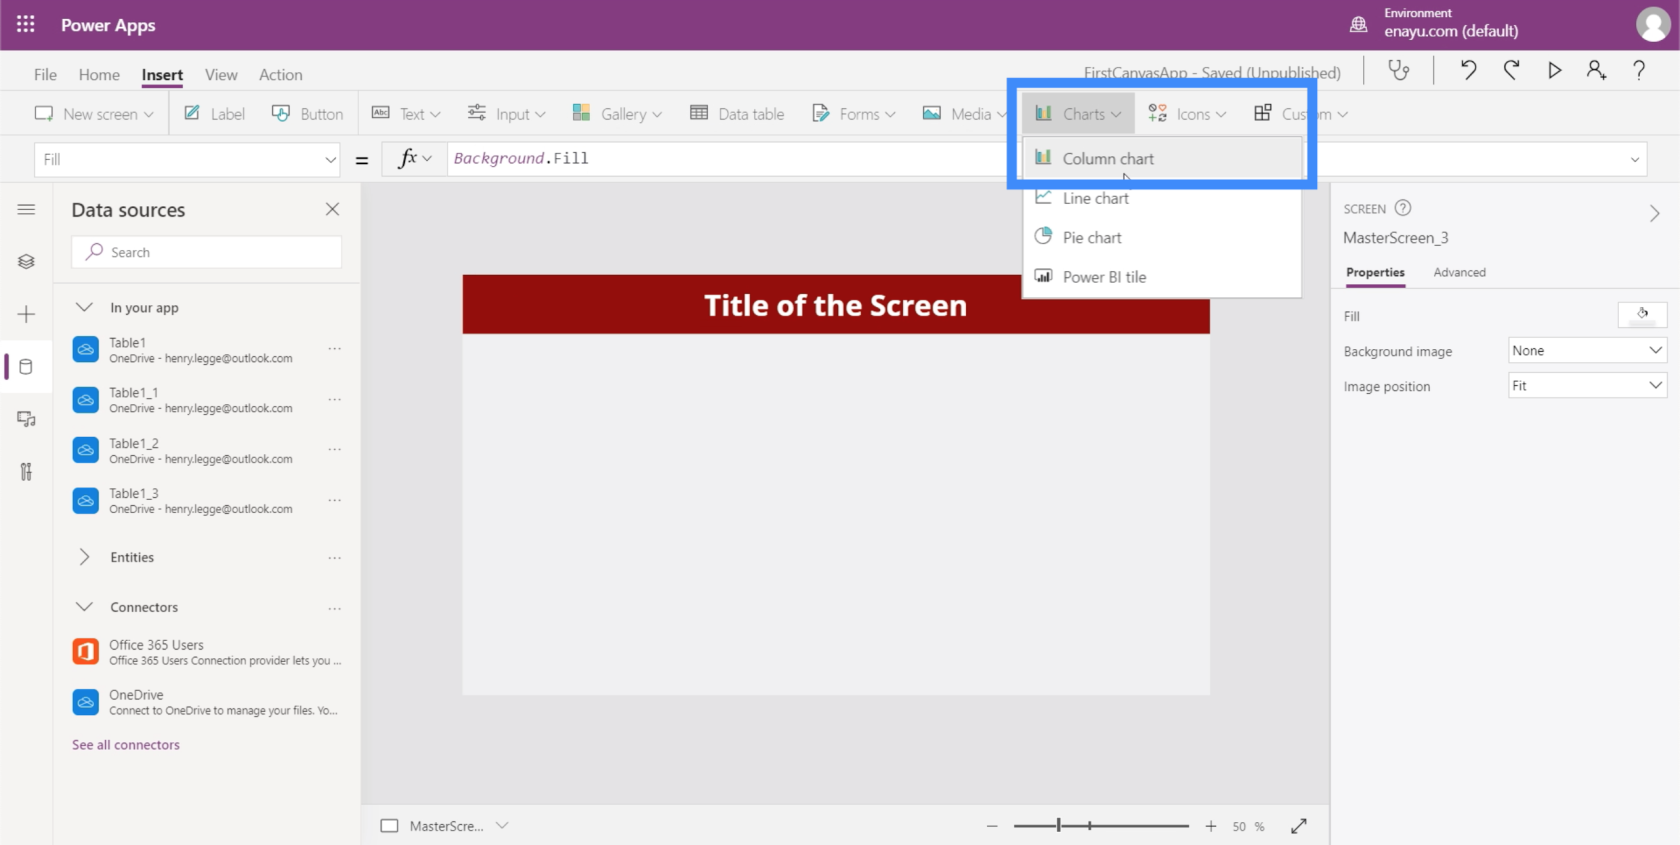Open the Forms menu
1680x845 pixels.
853,114
